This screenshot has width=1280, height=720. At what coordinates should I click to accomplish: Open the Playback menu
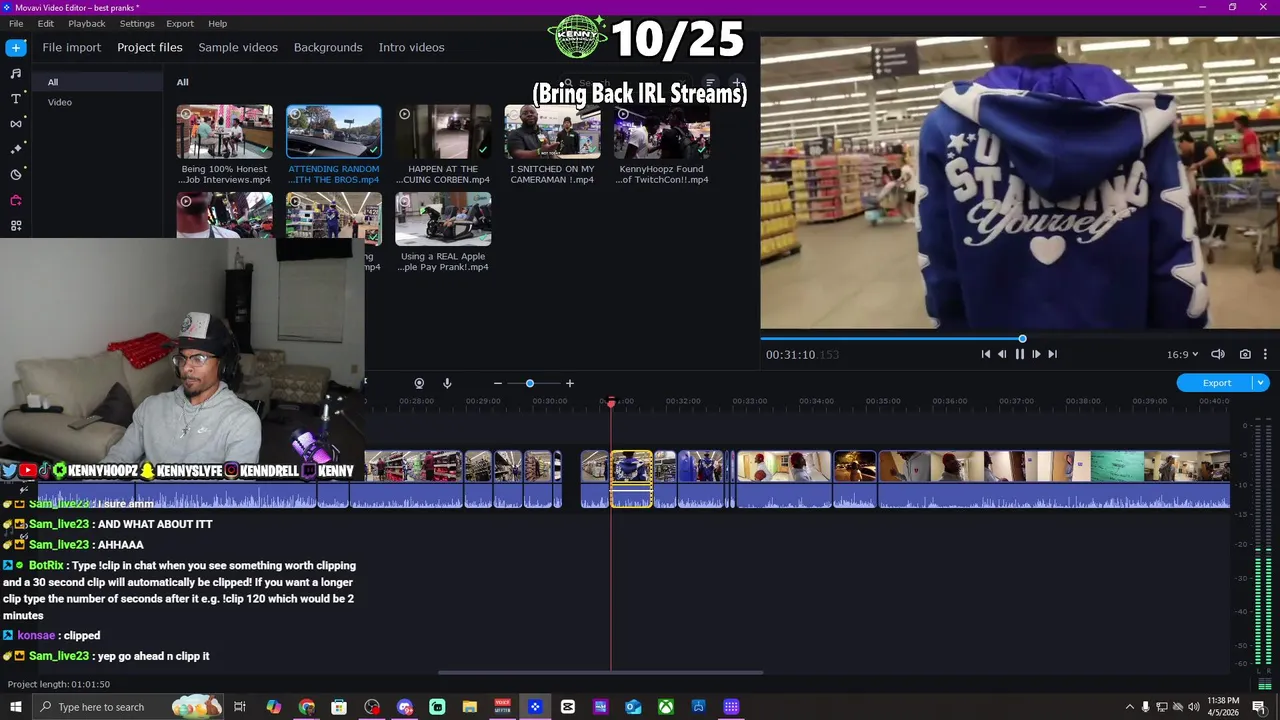(87, 23)
